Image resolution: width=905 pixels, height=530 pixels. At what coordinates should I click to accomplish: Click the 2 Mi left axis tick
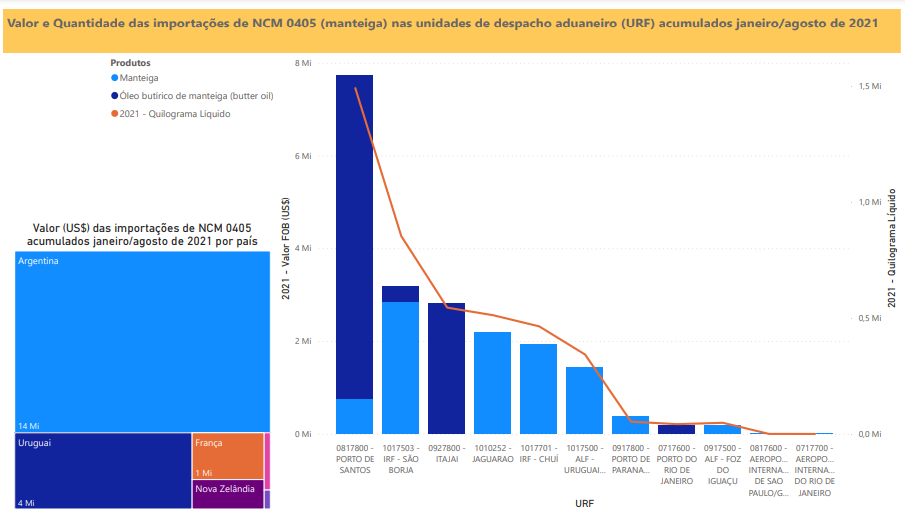[x=303, y=341]
